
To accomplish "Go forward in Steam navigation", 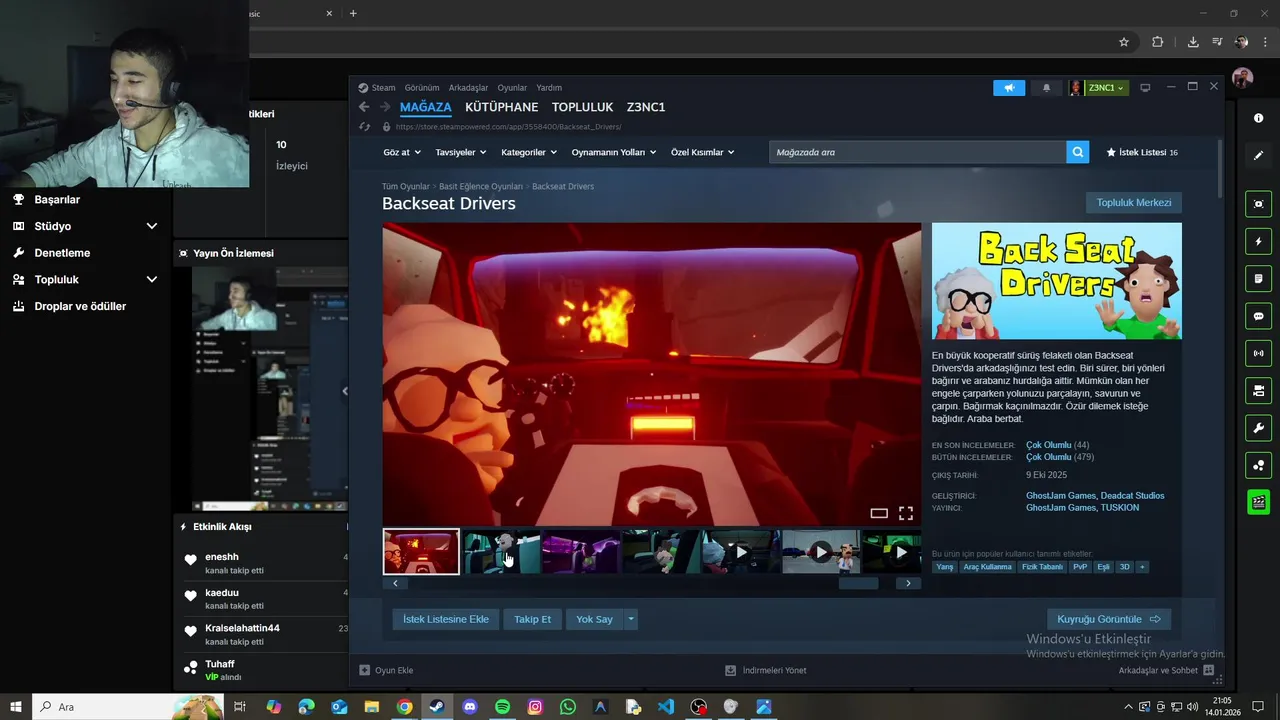I will pyautogui.click(x=385, y=107).
